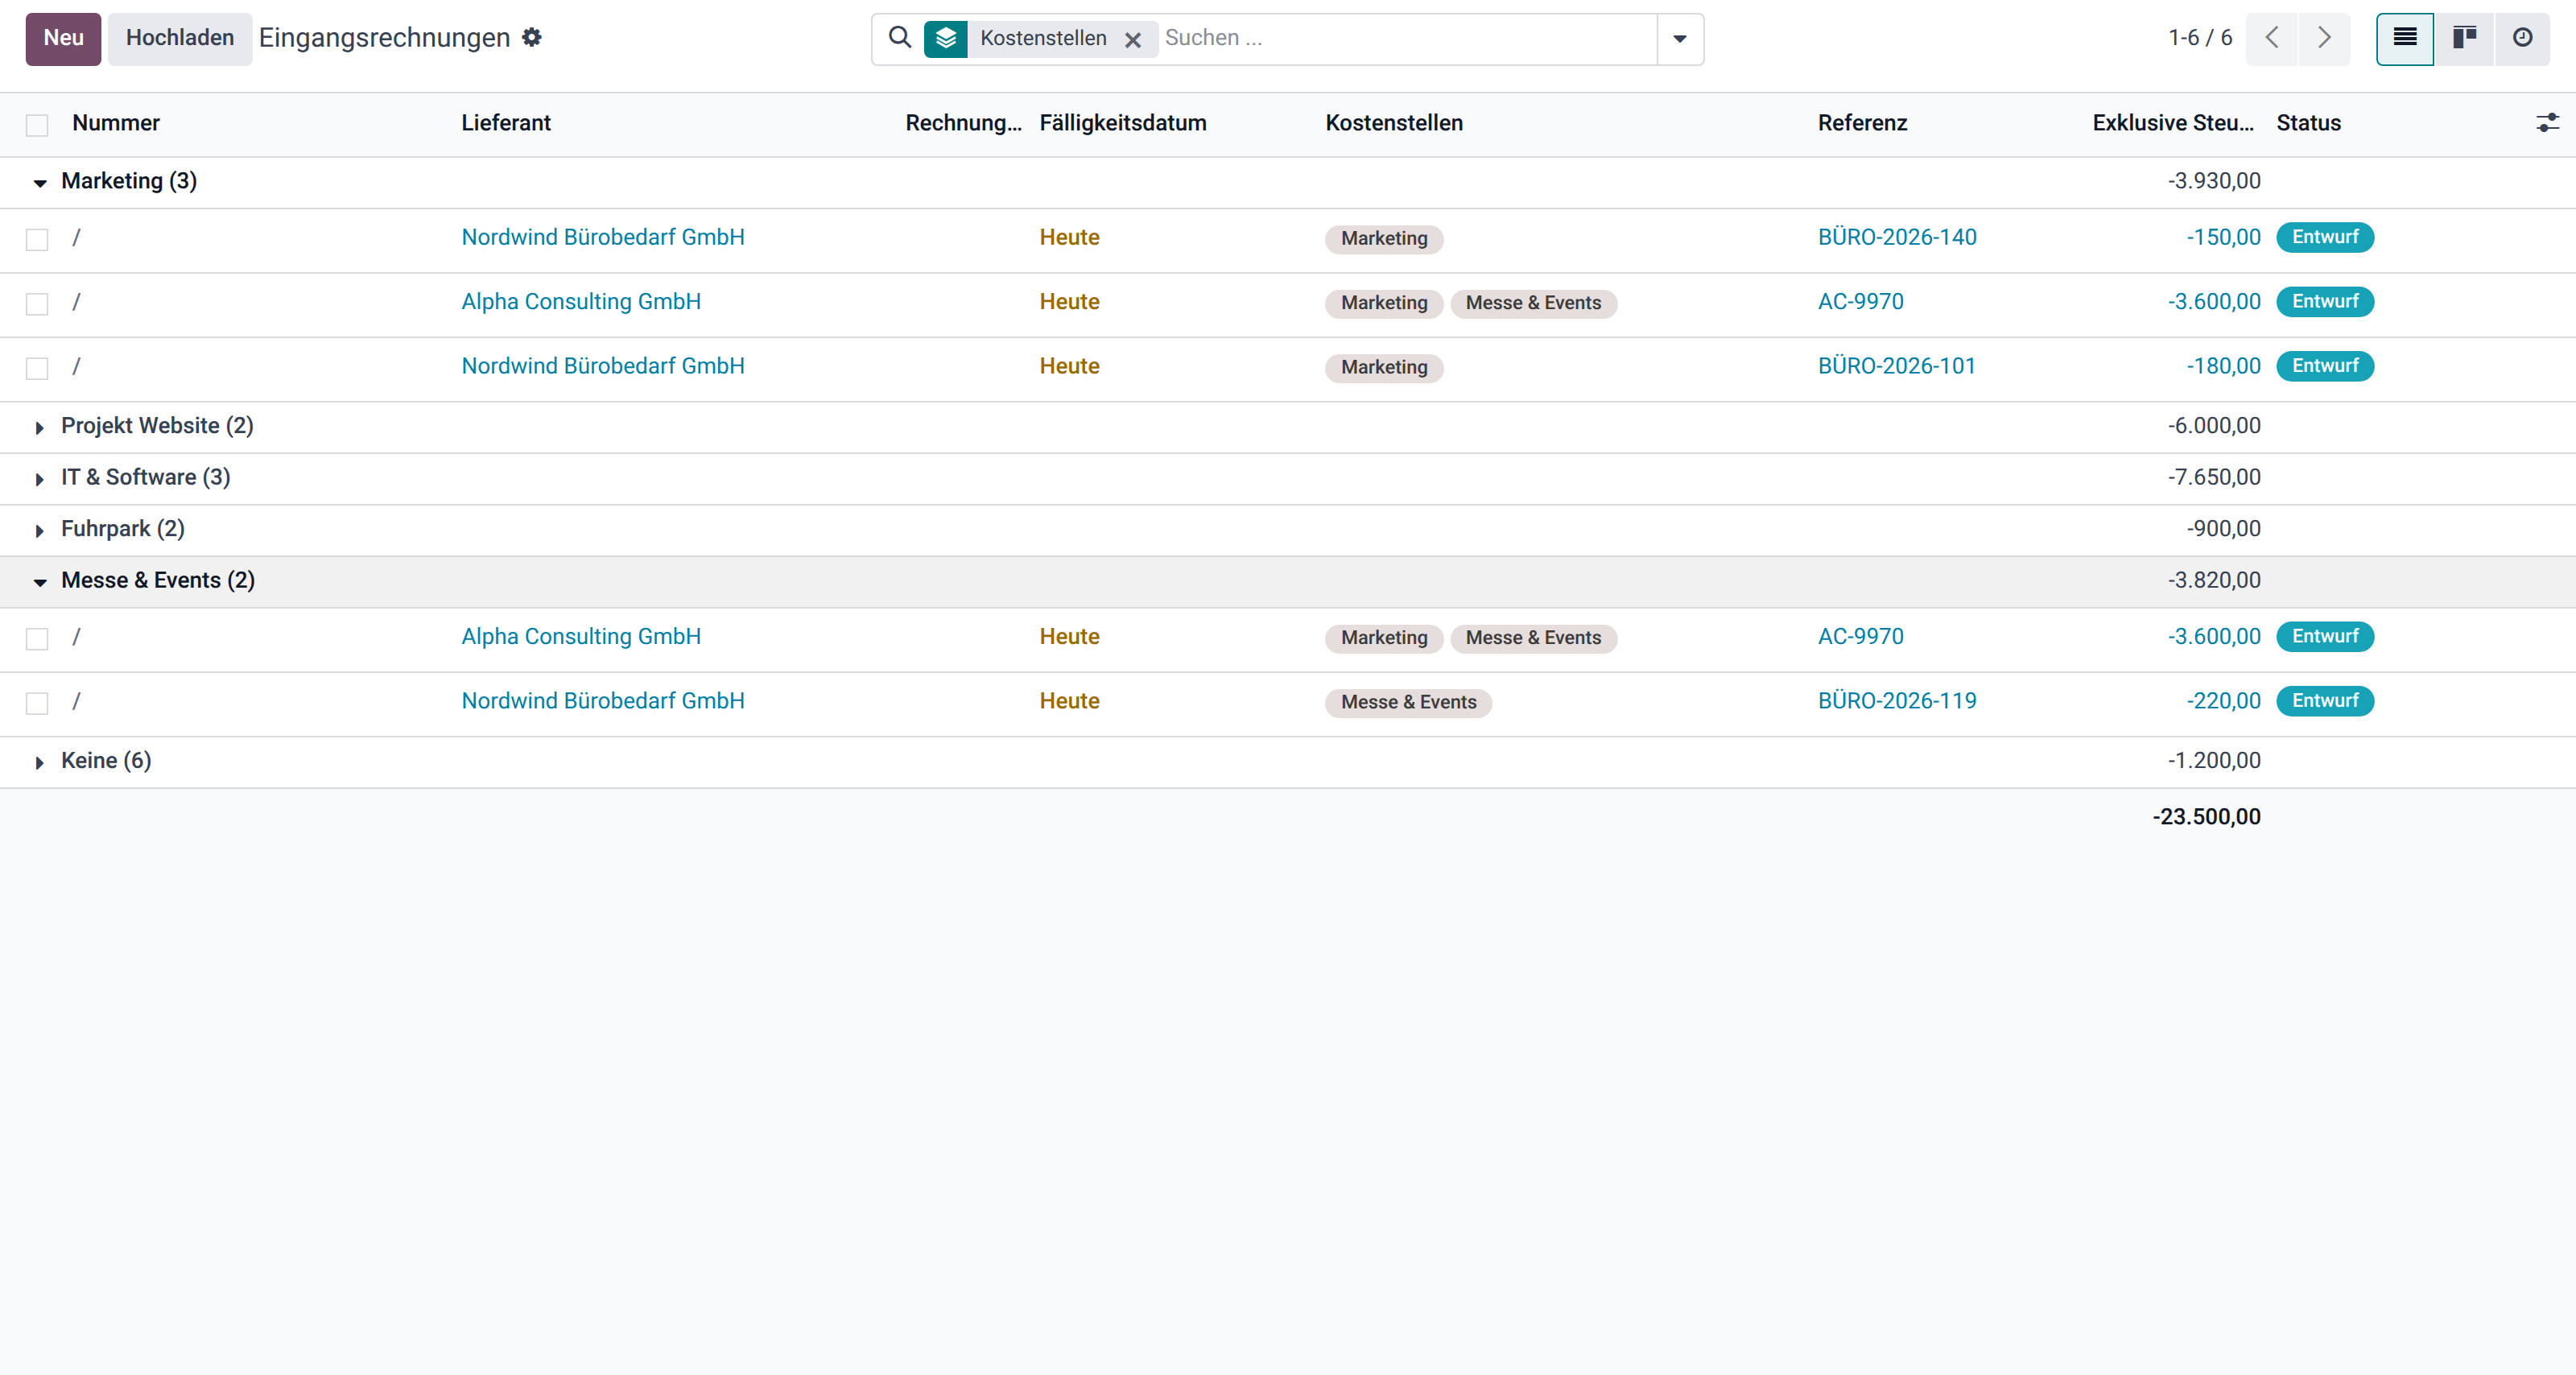This screenshot has height=1375, width=2576.
Task: Click reference BÜRO-2026-101
Action: pos(1897,367)
